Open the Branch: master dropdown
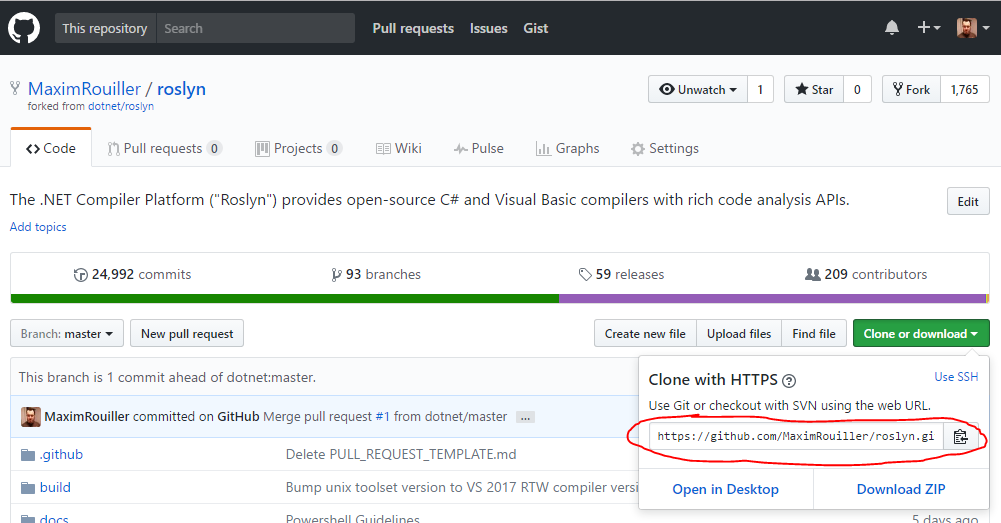Screen dimensions: 1001x523 (67, 333)
